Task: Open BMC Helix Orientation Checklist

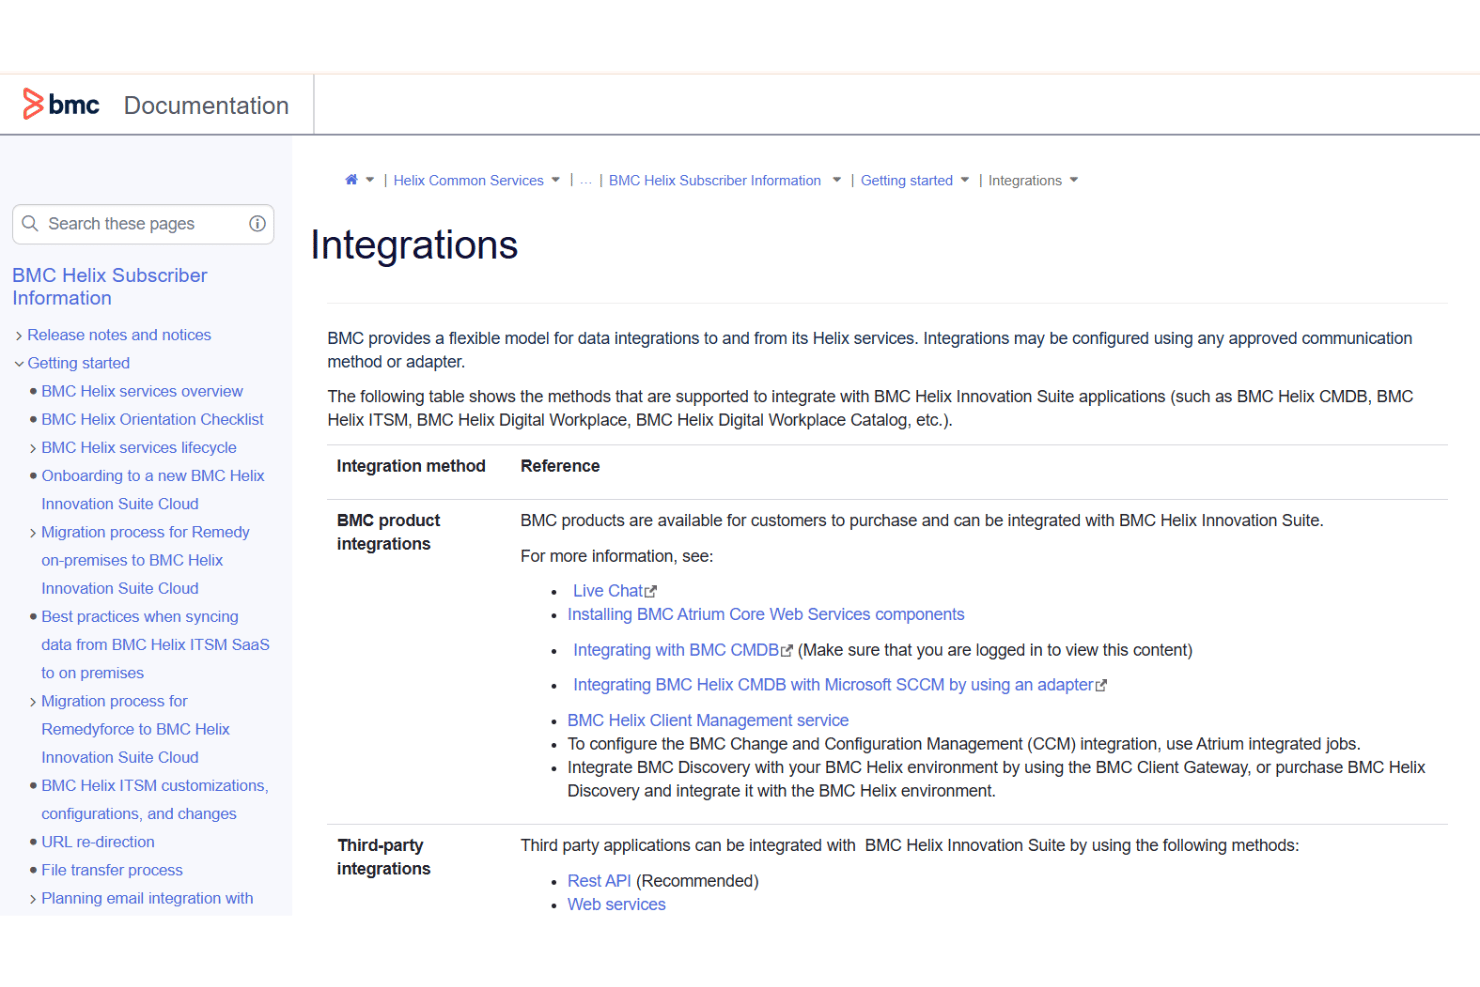Action: [152, 419]
